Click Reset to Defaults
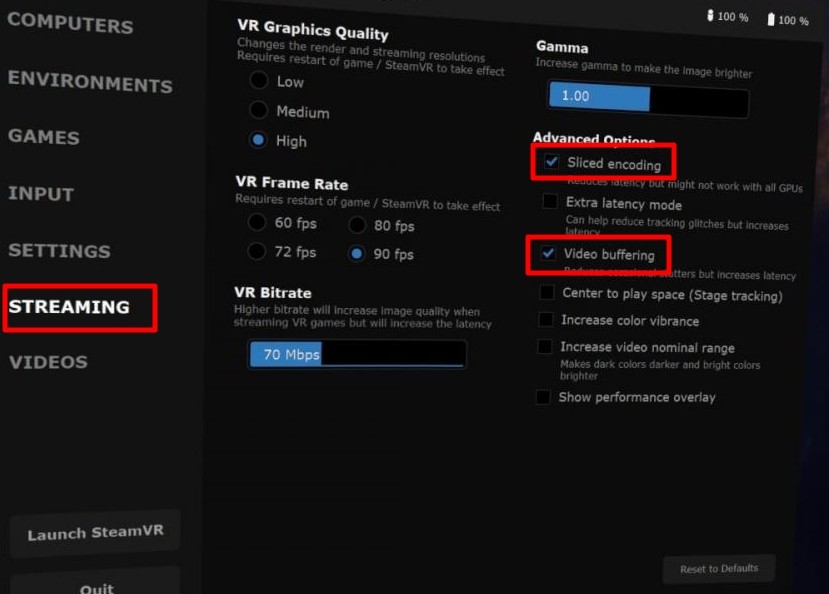This screenshot has height=594, width=829. (x=719, y=569)
